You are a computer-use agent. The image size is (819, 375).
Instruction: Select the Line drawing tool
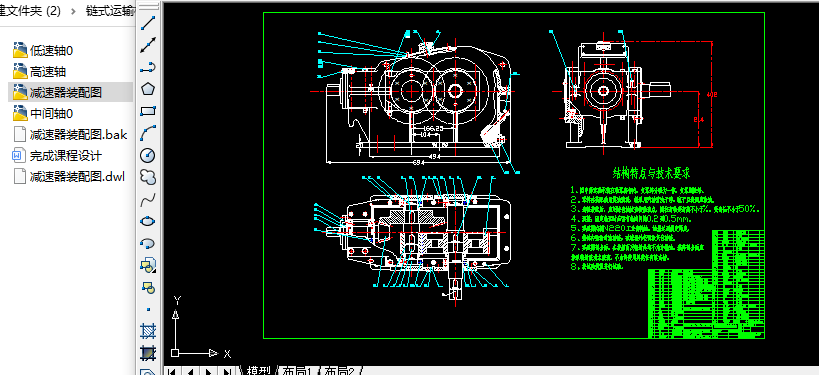click(148, 24)
